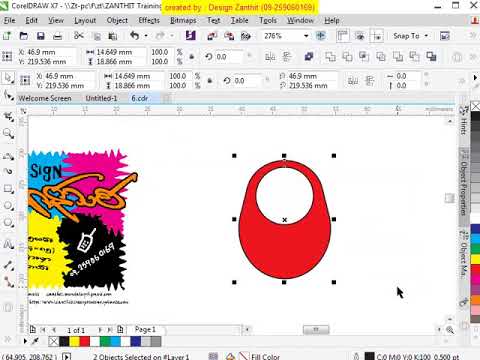The height and width of the screenshot is (360, 480).
Task: Click the Open folder icon
Action: pos(23,36)
